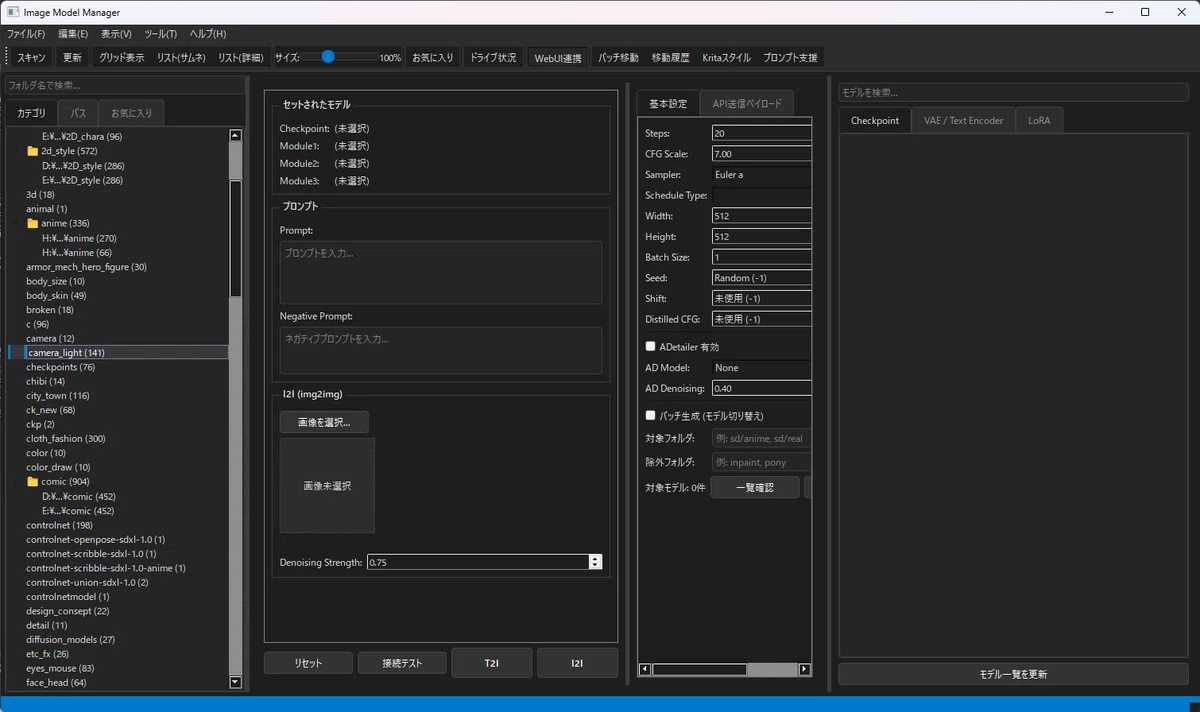Viewport: 1200px width, 712px height.
Task: Open 移動履歴 from the toolbar
Action: (670, 58)
